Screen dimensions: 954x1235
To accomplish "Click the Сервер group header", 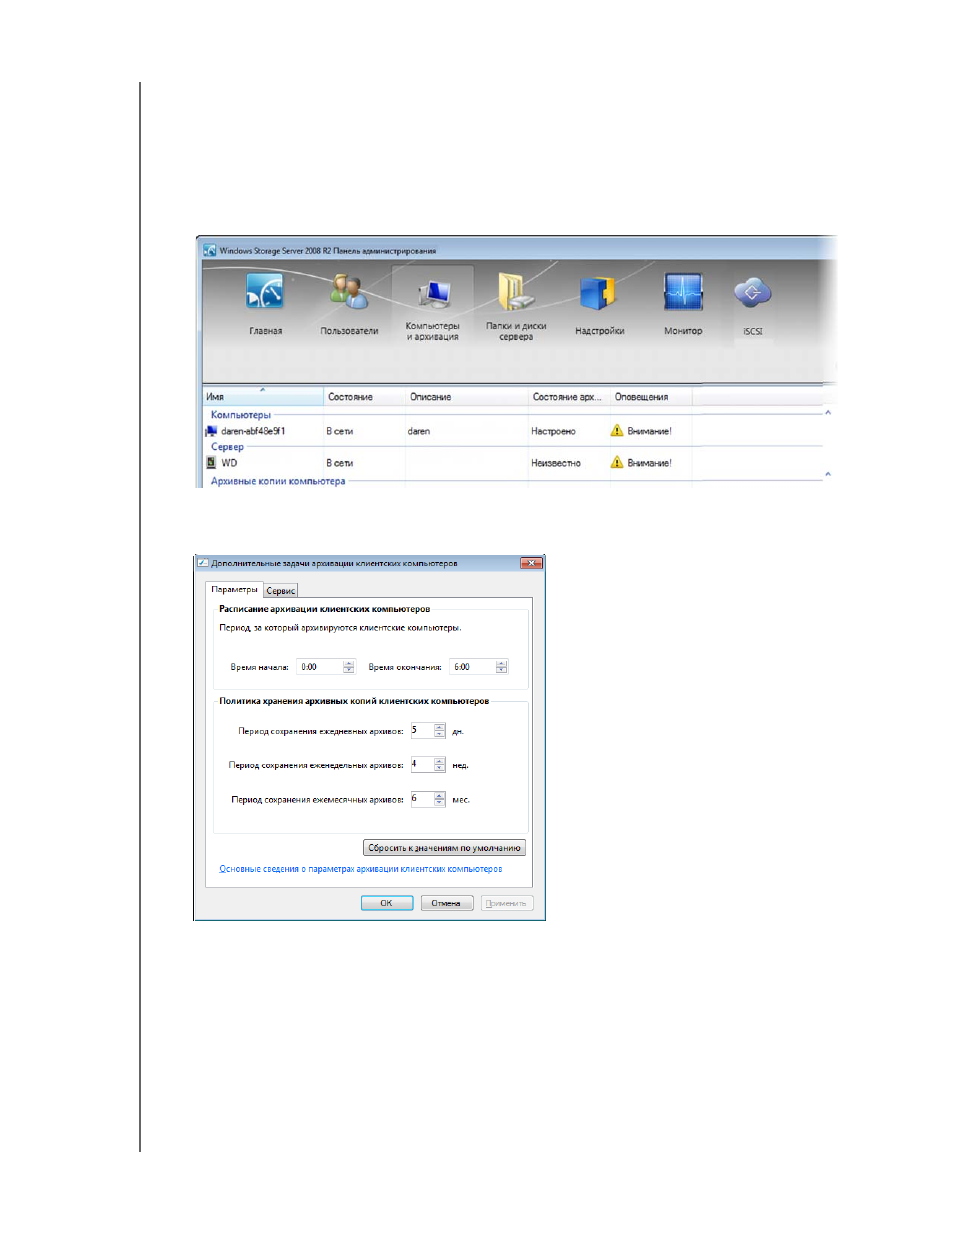I will tap(227, 447).
